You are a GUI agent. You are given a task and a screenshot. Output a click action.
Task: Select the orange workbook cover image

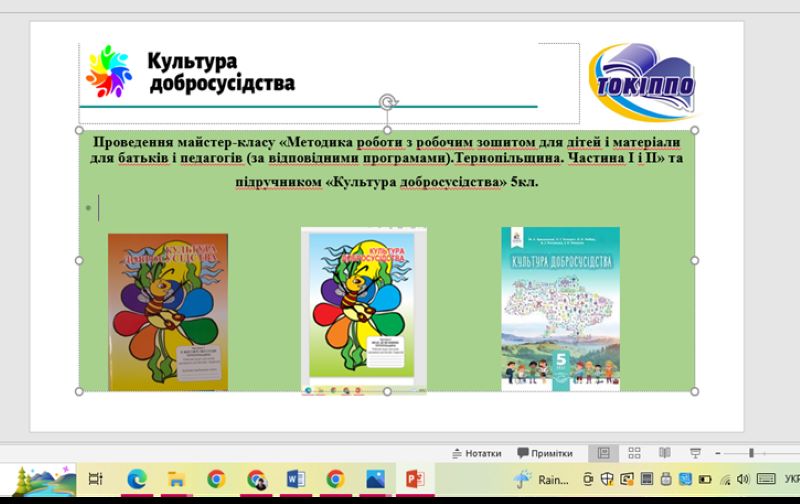tap(168, 312)
